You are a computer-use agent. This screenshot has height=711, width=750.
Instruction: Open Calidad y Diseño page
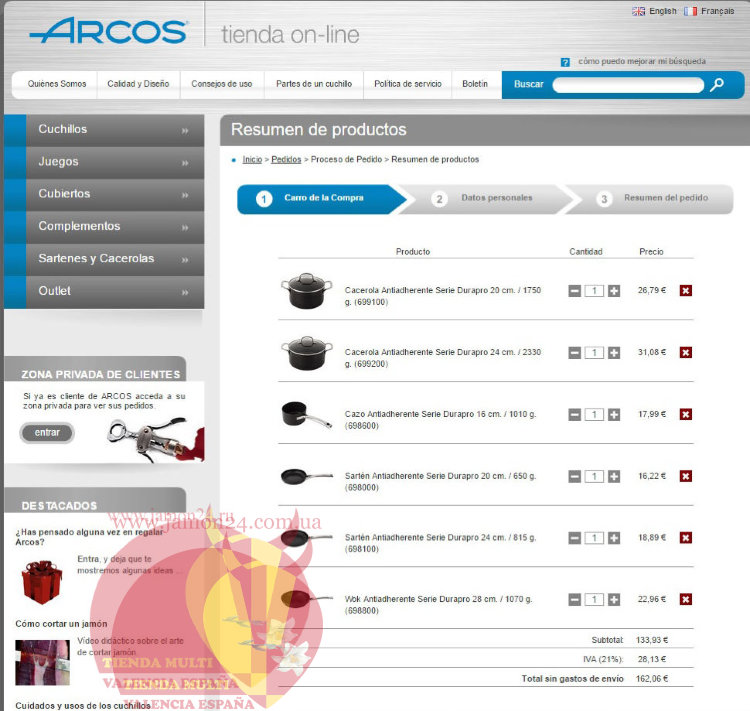click(138, 84)
